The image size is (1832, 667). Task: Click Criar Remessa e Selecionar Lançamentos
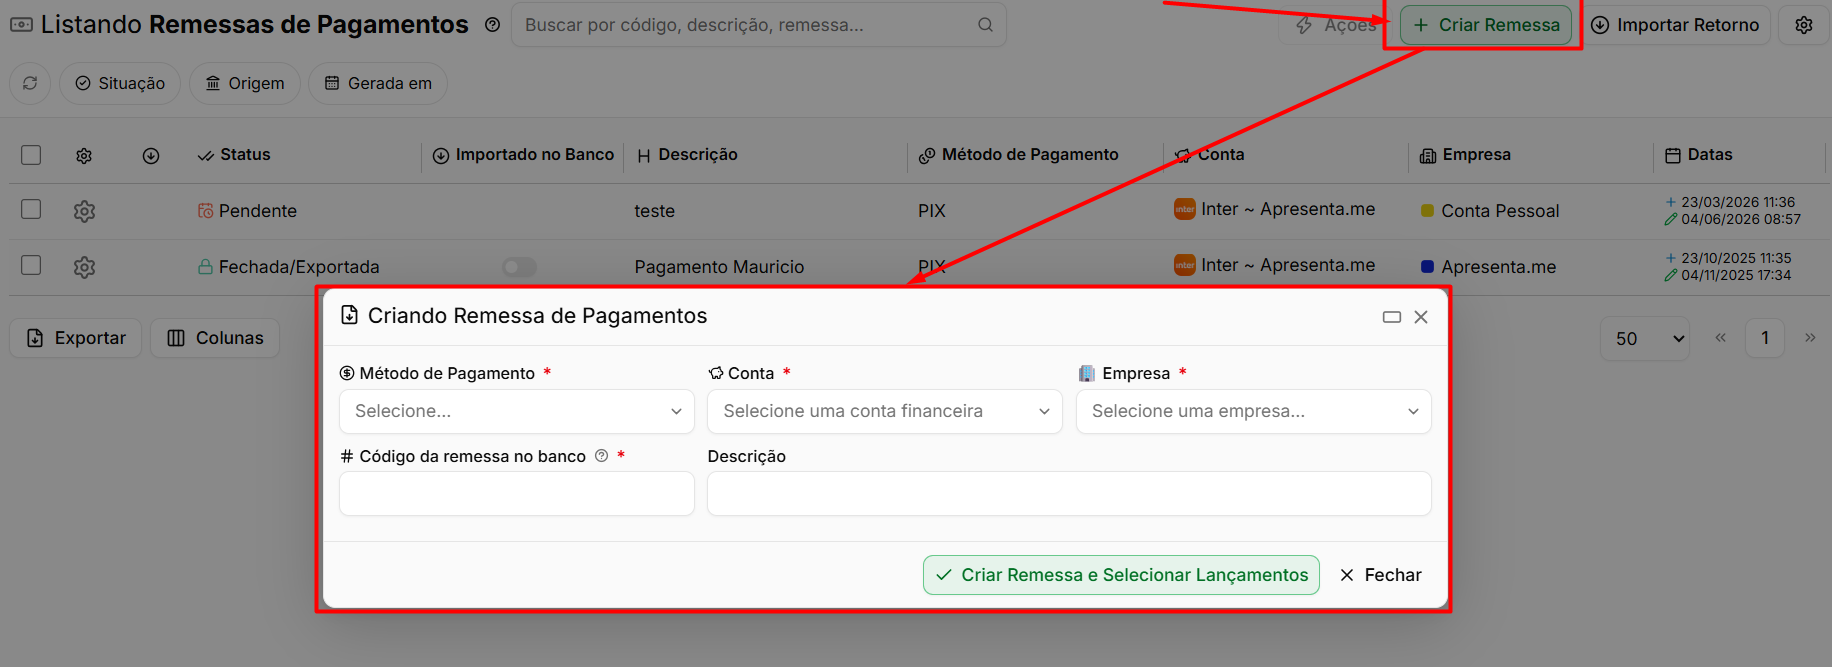coord(1121,575)
